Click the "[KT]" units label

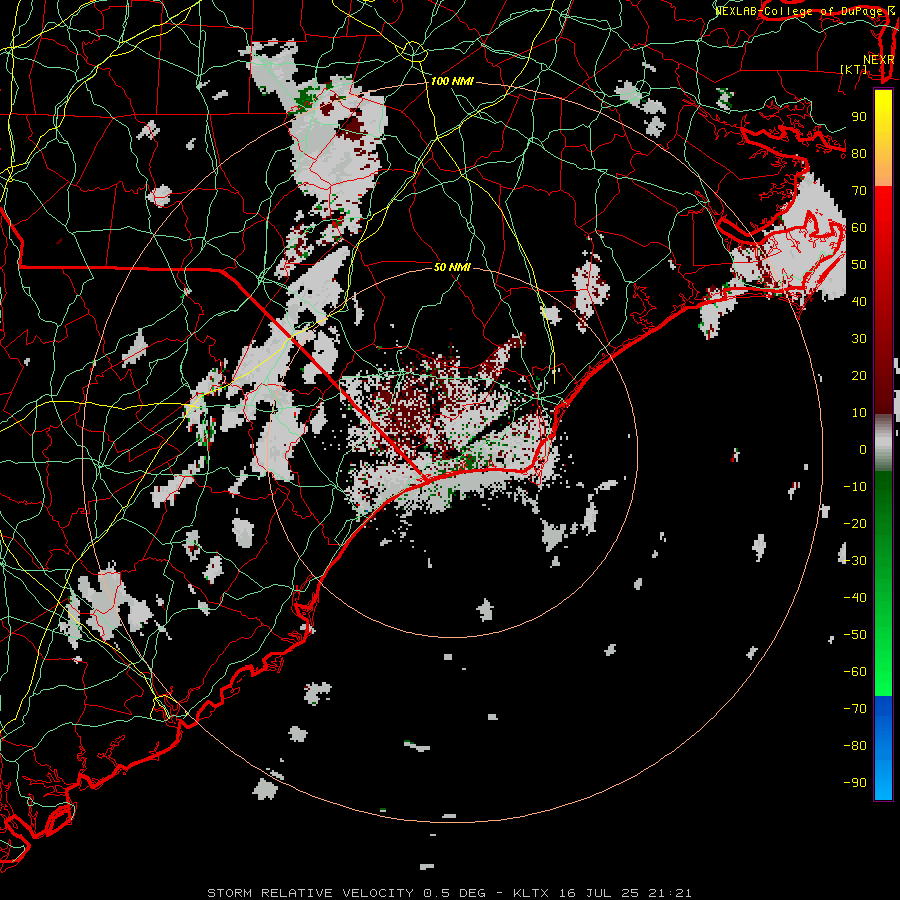(x=854, y=69)
